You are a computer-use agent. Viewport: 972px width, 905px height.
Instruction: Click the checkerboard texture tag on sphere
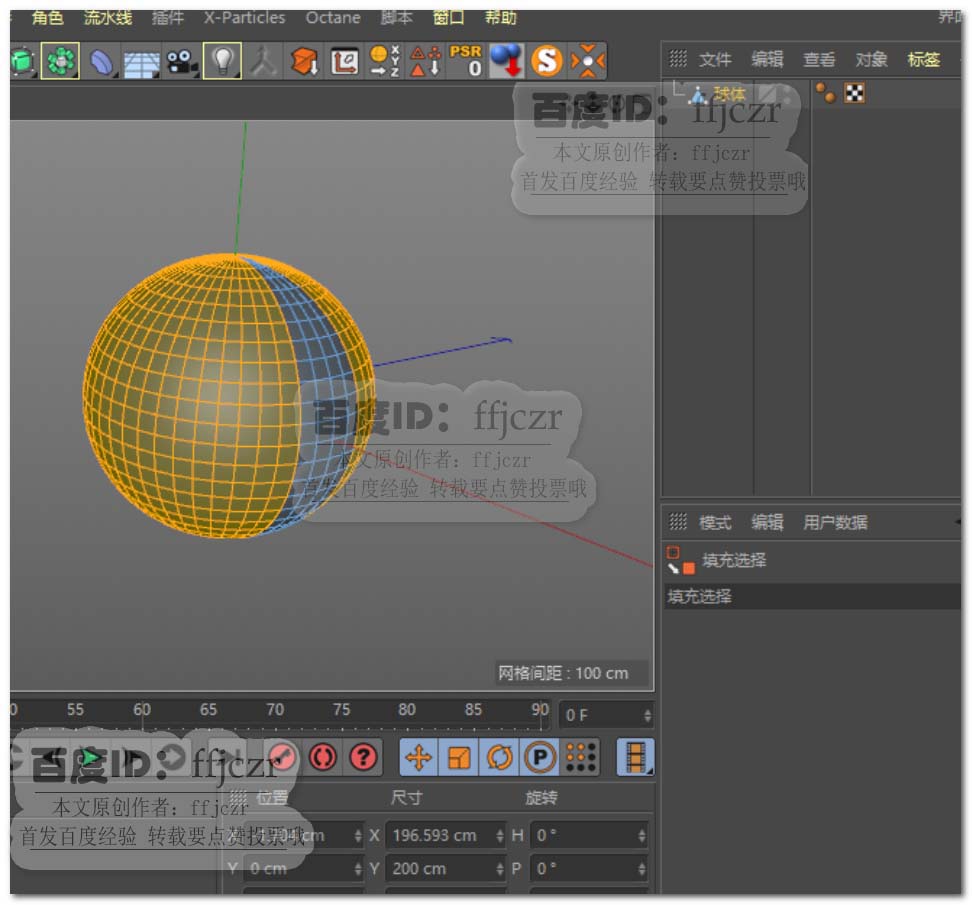(855, 93)
